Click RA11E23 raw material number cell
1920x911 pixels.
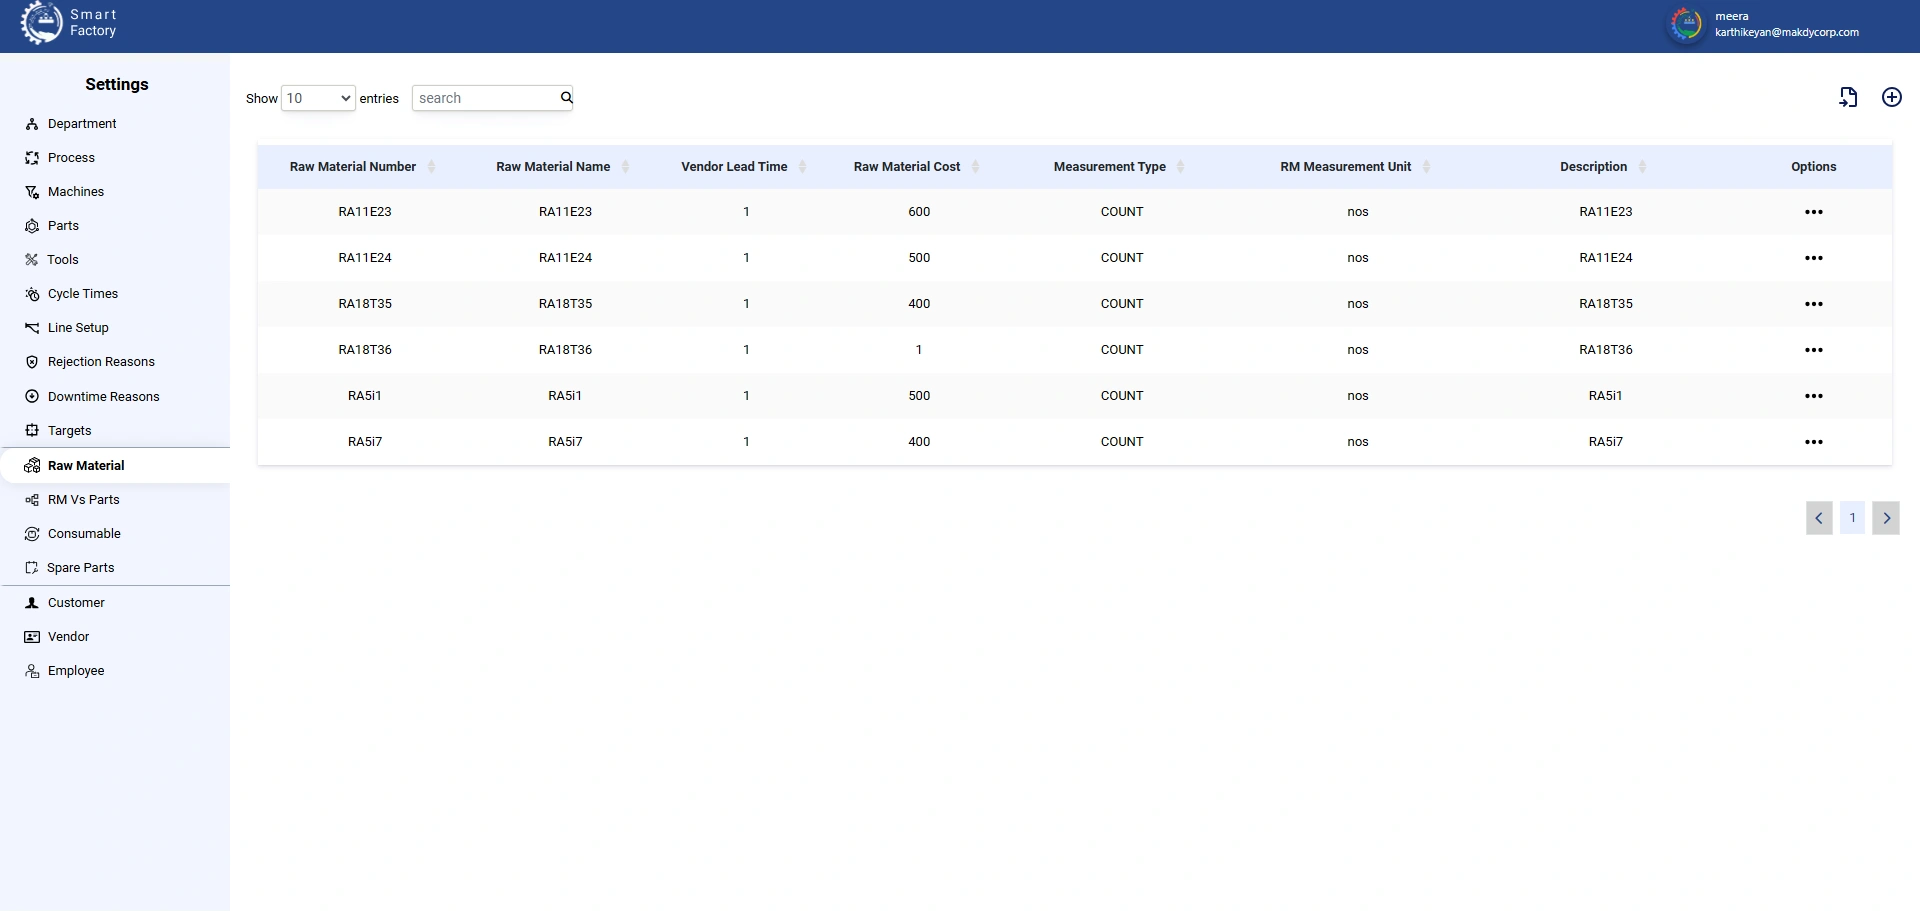click(x=365, y=212)
